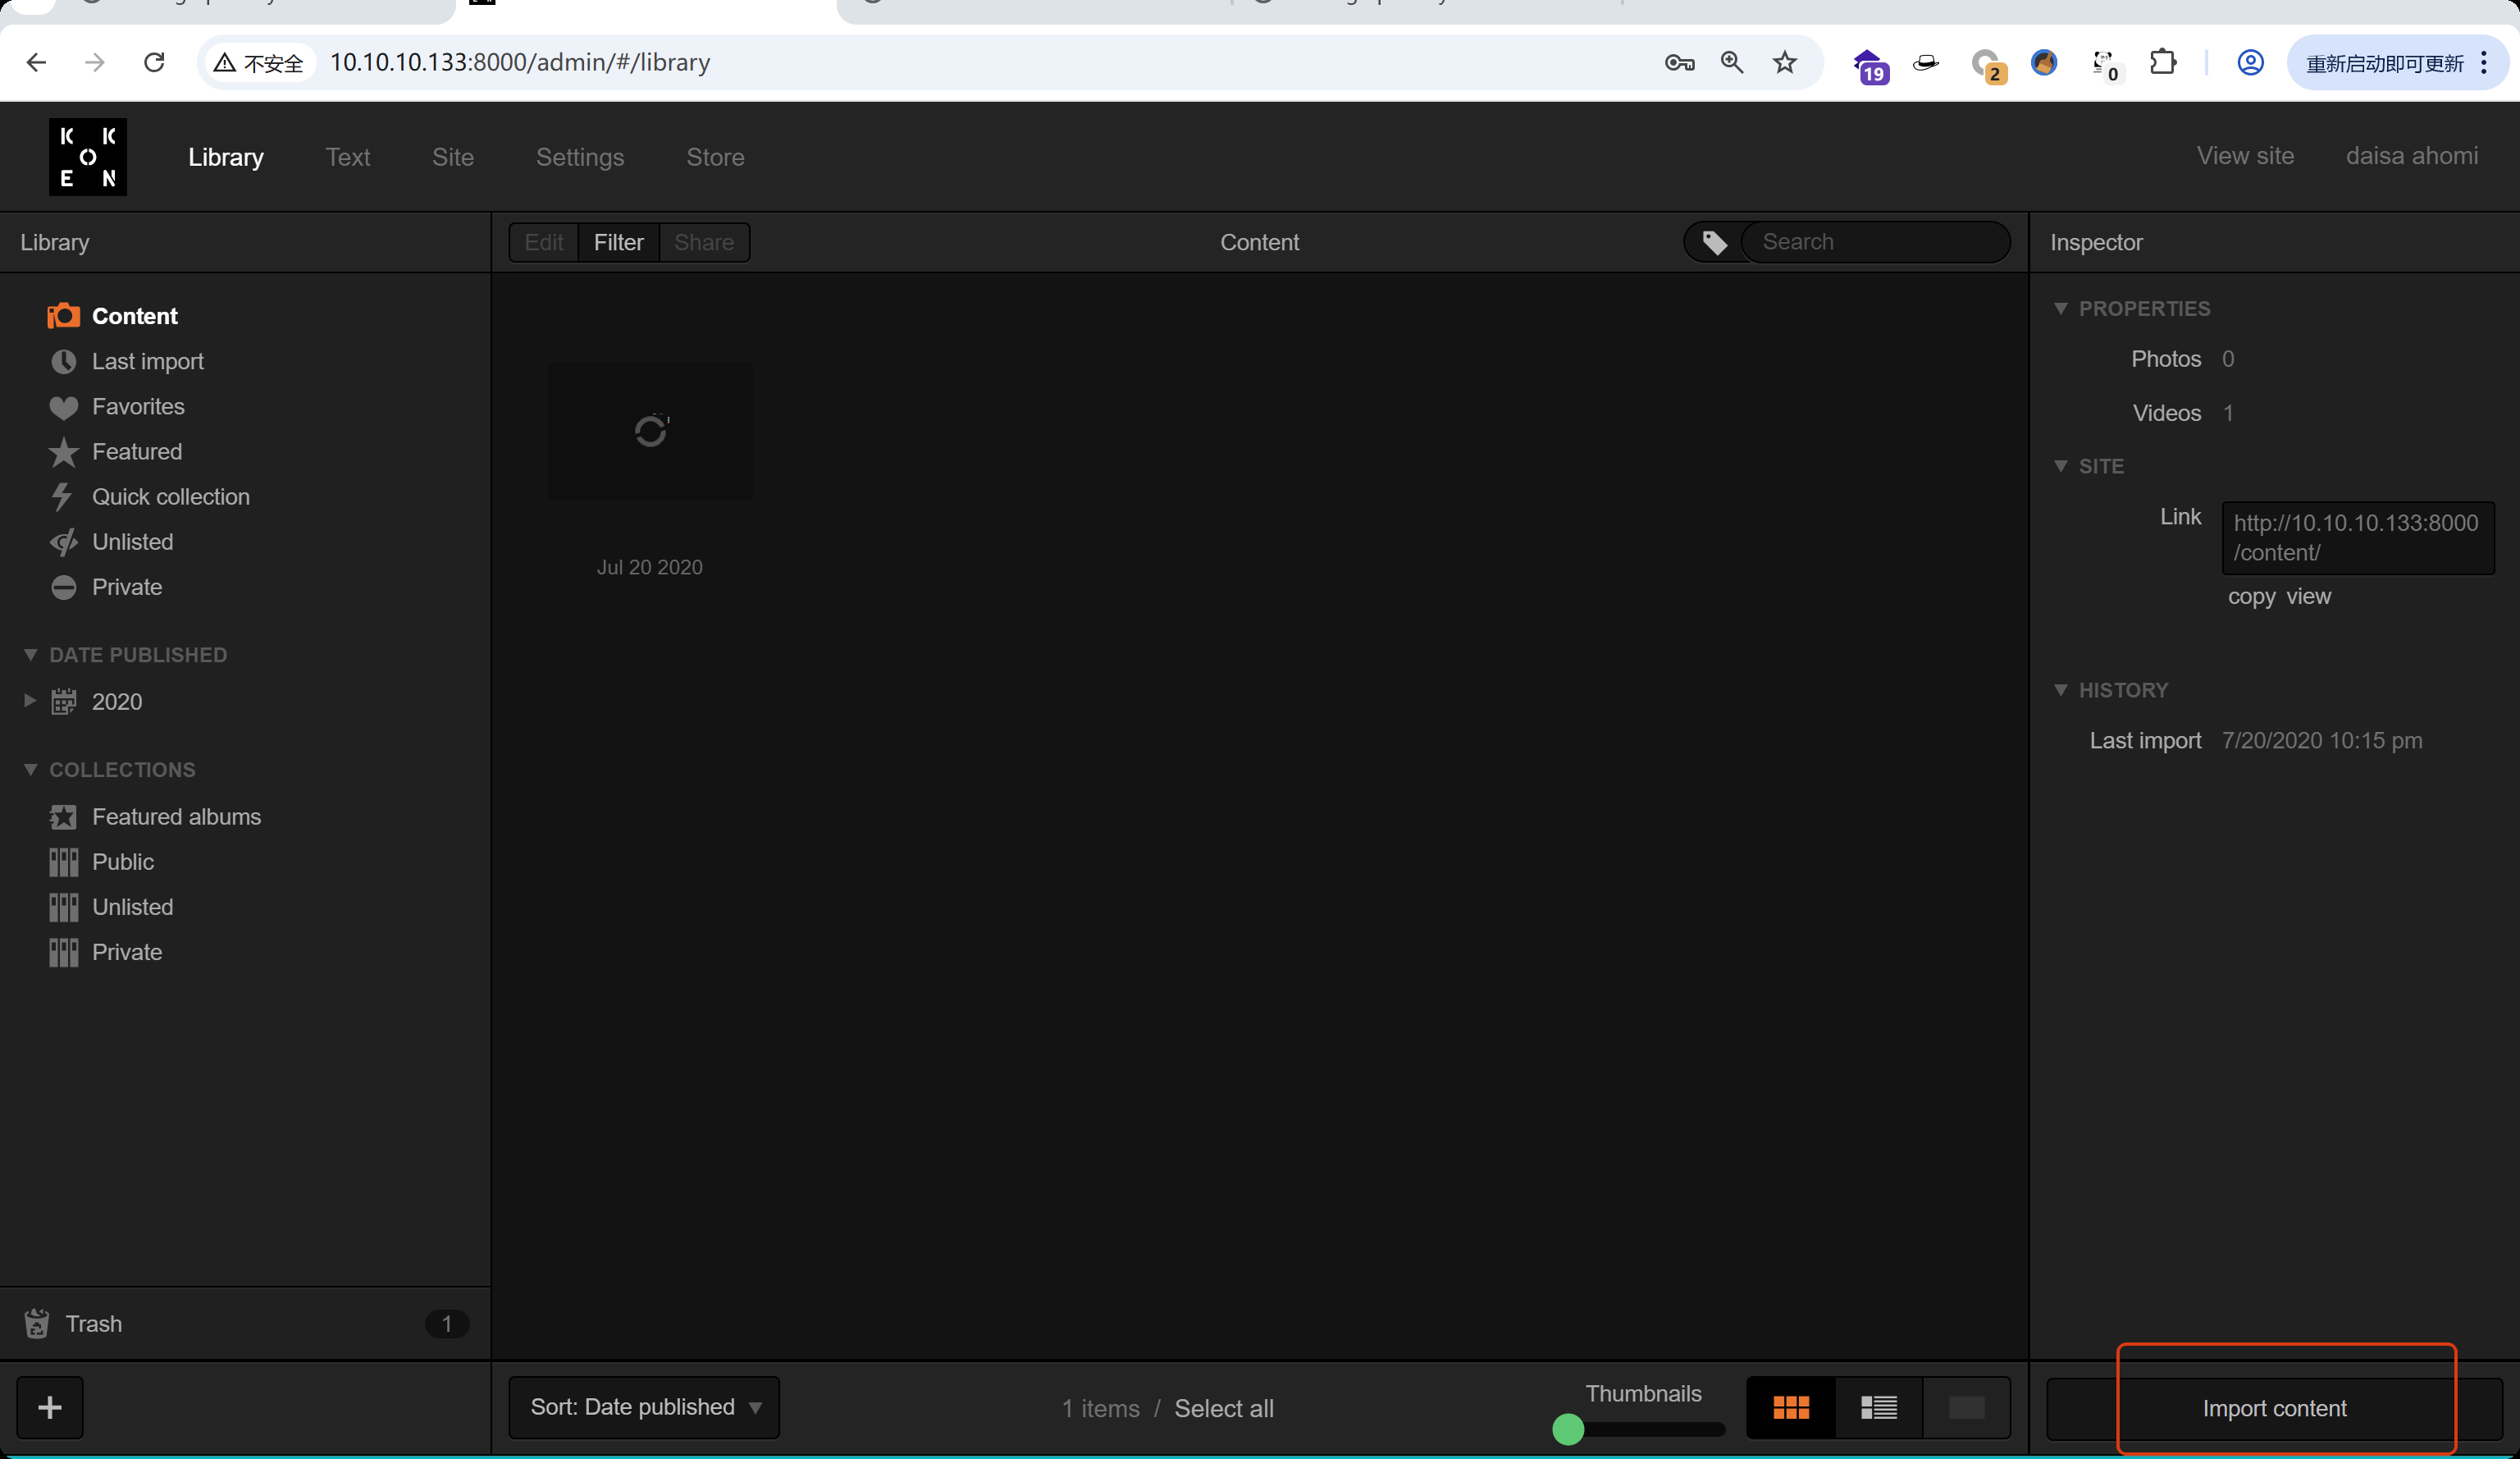
Task: Click the plus add button
Action: 49,1407
